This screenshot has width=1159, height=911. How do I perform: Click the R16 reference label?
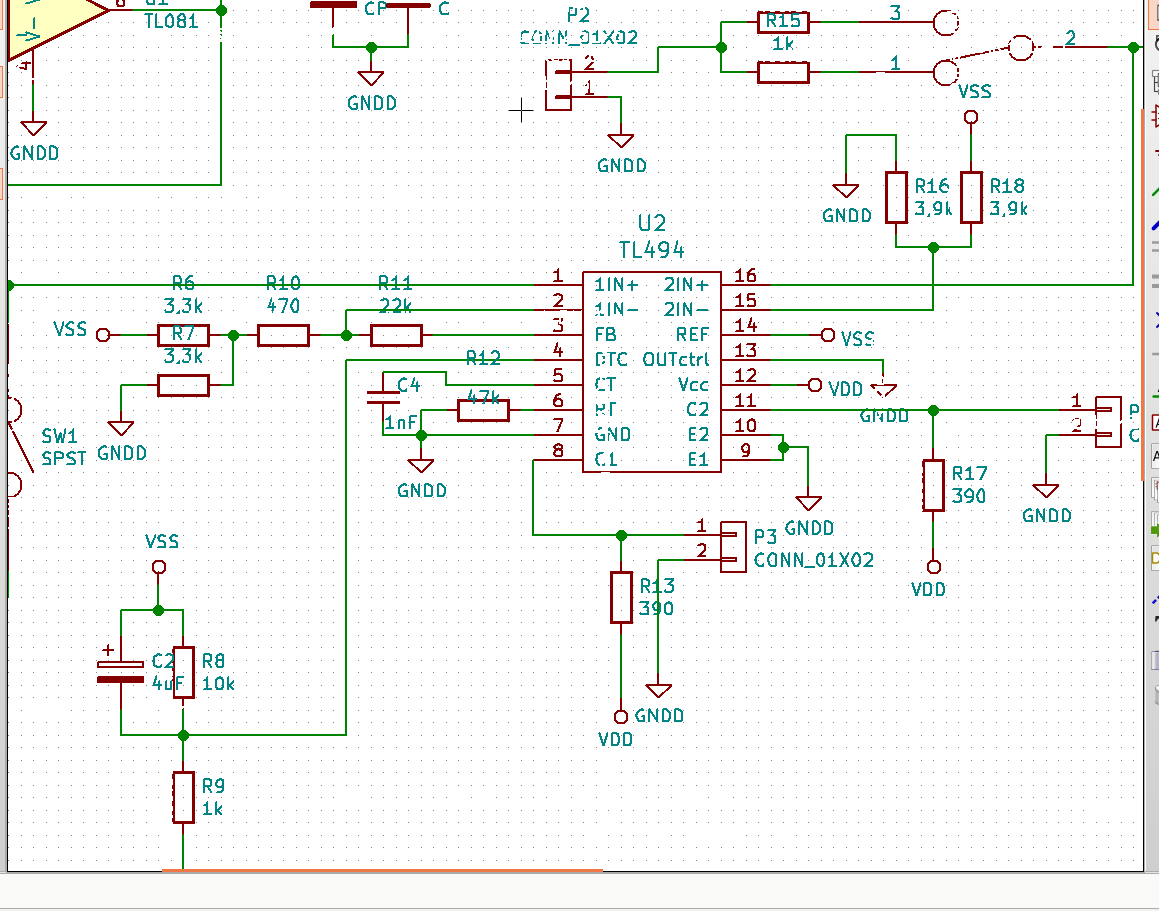tap(931, 186)
